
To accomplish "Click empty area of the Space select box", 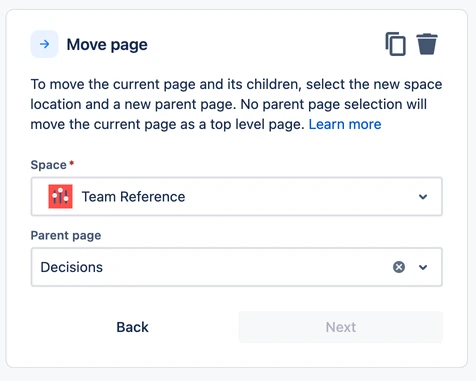I will point(300,197).
